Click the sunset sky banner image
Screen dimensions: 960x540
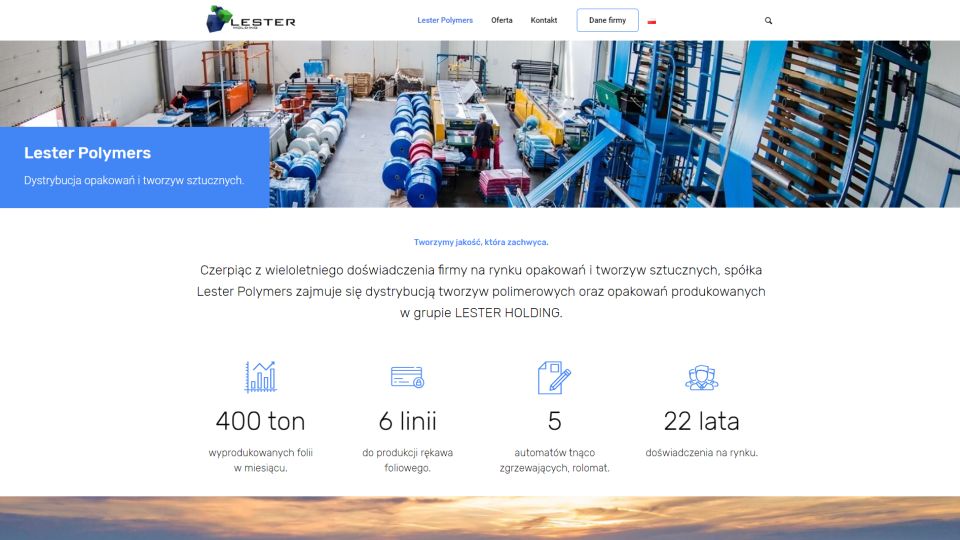[480, 518]
